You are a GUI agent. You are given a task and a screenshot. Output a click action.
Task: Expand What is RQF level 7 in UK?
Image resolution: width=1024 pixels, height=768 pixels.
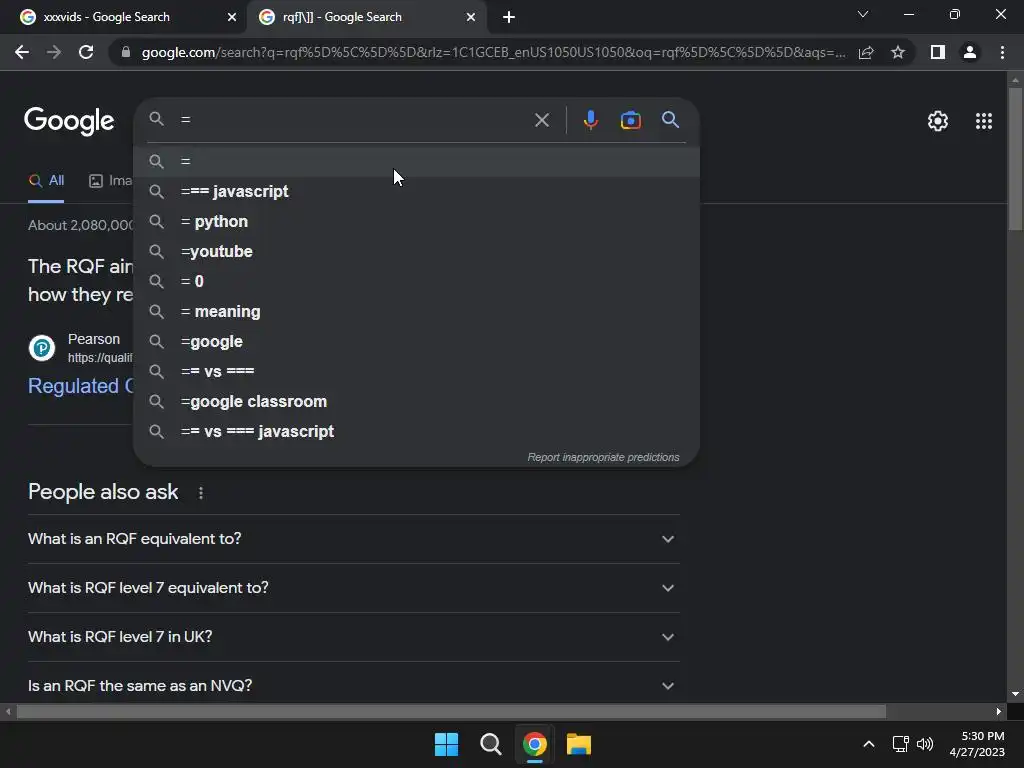coord(353,637)
